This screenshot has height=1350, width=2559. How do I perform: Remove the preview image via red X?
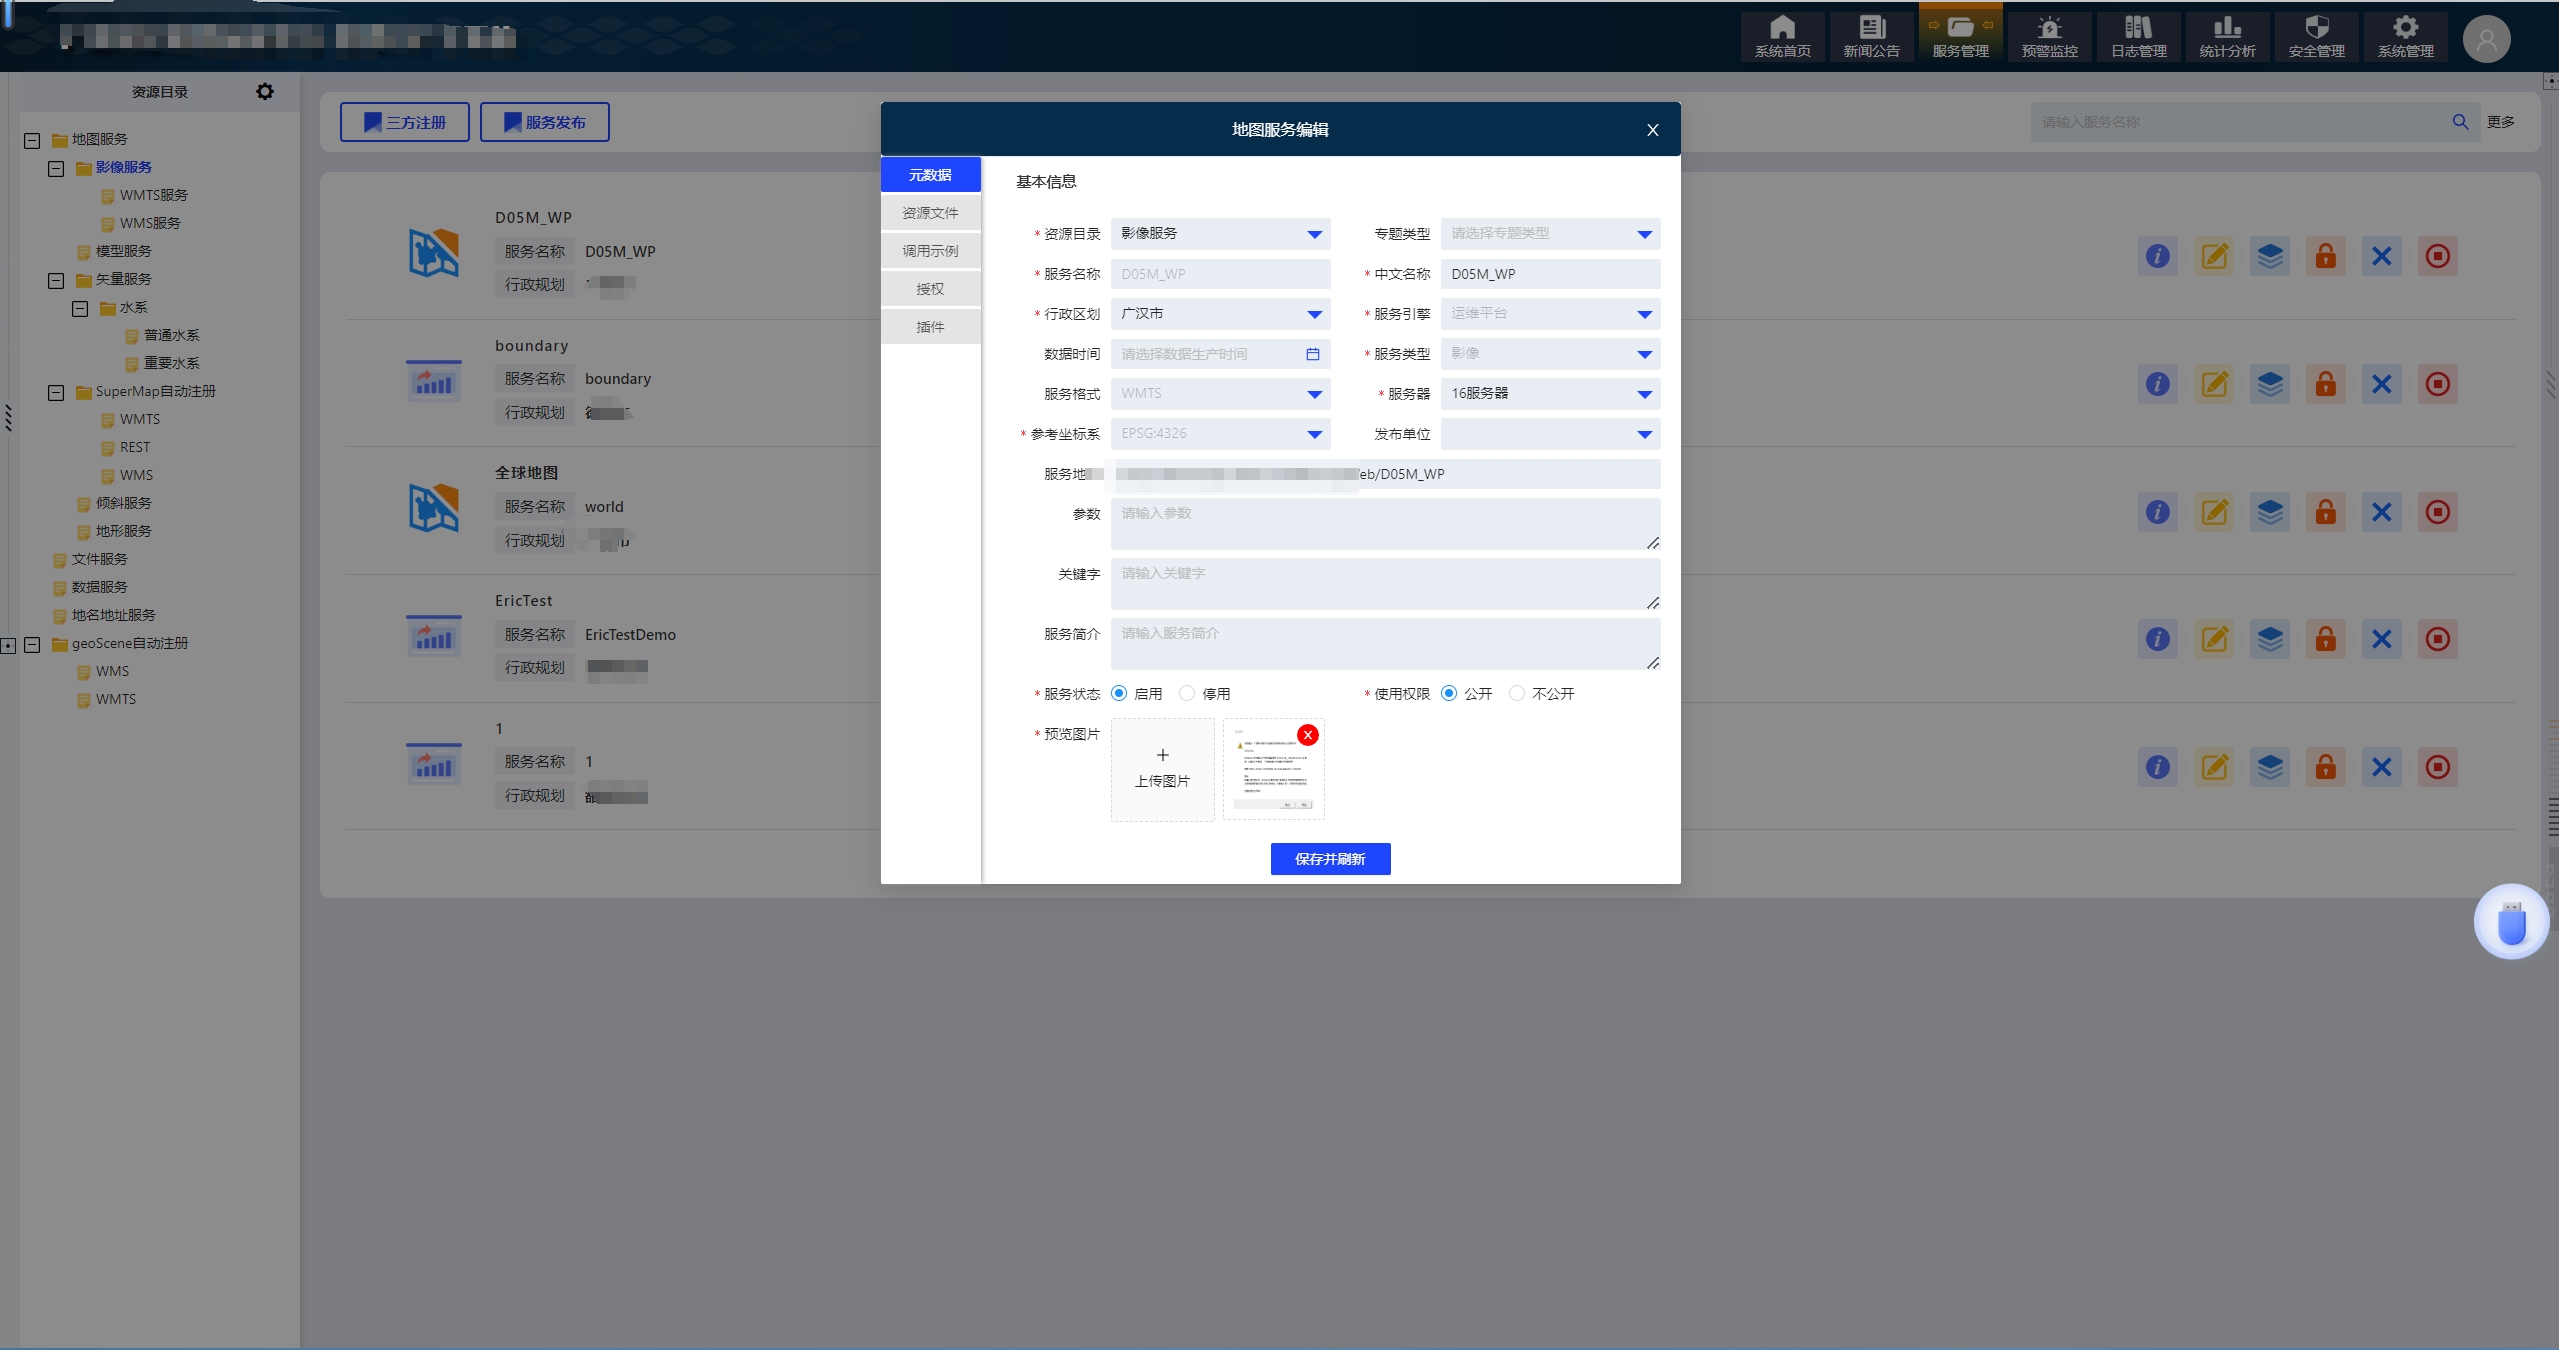click(x=1307, y=735)
